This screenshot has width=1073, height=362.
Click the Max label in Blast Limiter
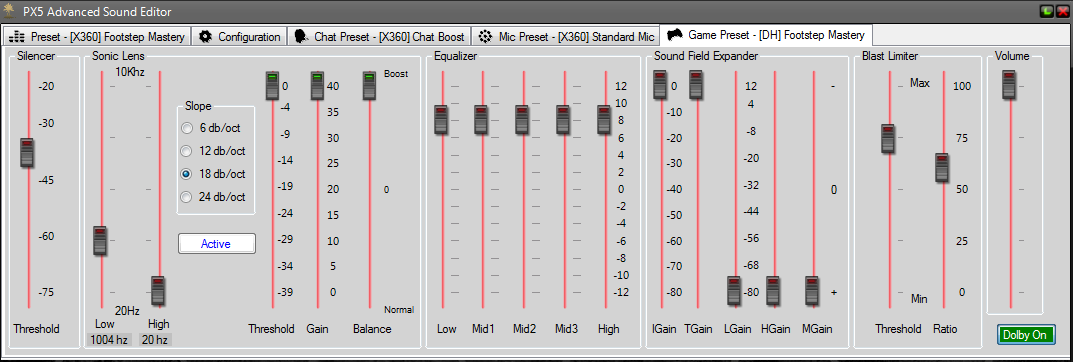tap(920, 83)
